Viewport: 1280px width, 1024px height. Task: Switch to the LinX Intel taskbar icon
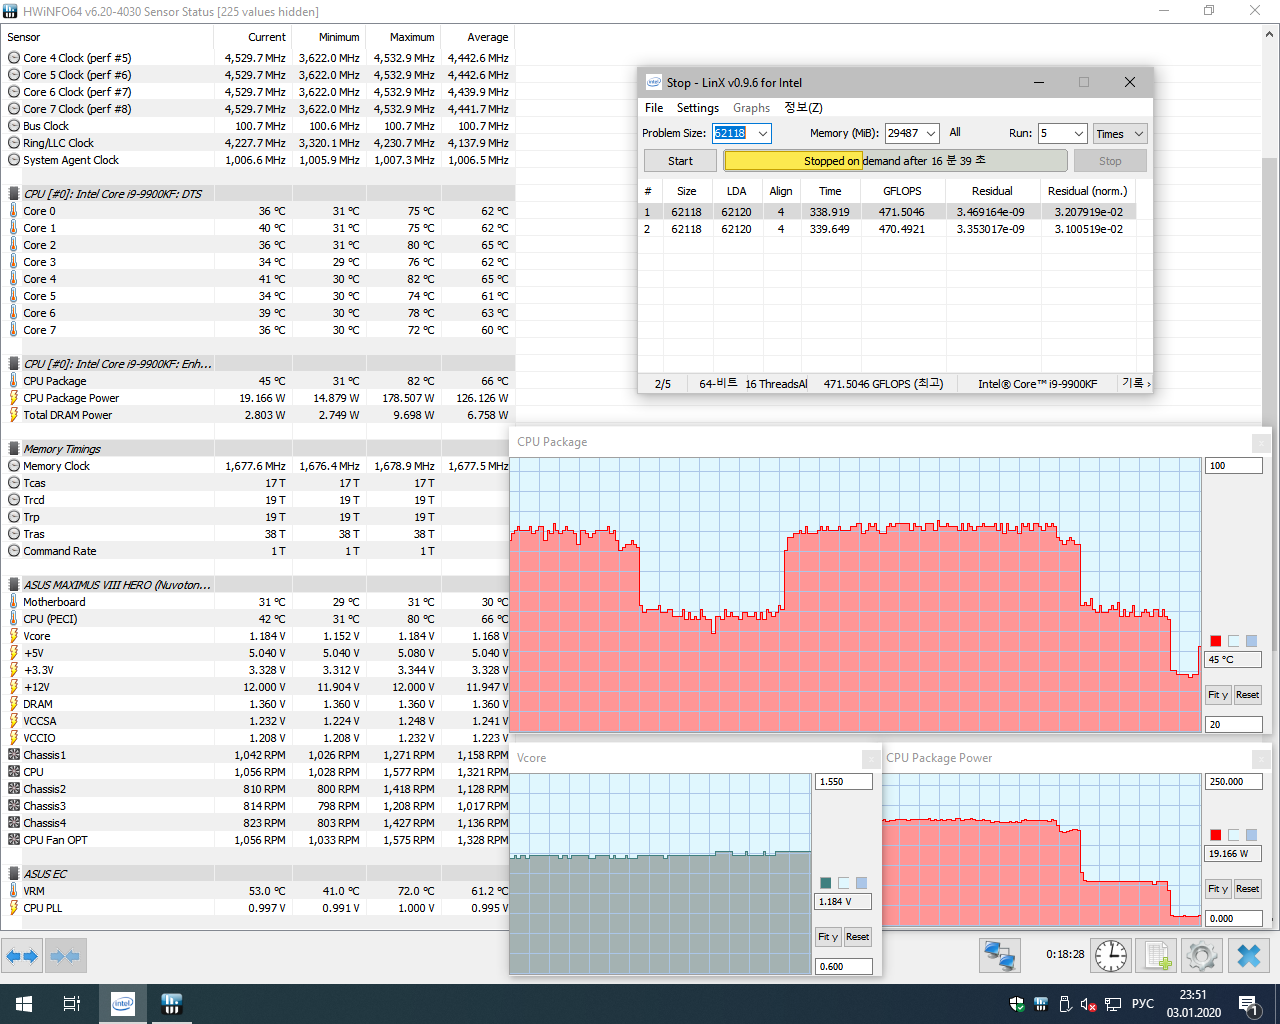click(123, 1004)
